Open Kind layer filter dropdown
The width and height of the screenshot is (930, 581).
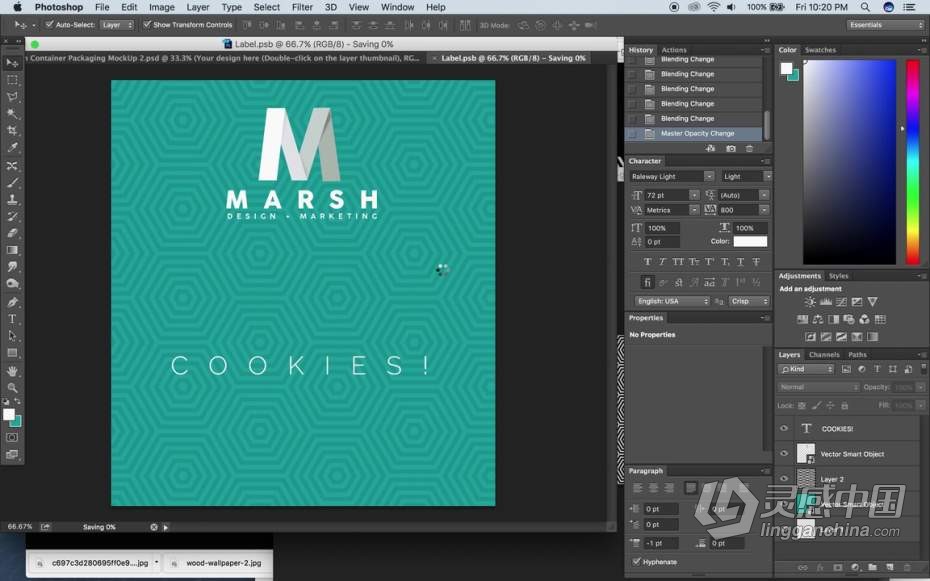click(806, 369)
